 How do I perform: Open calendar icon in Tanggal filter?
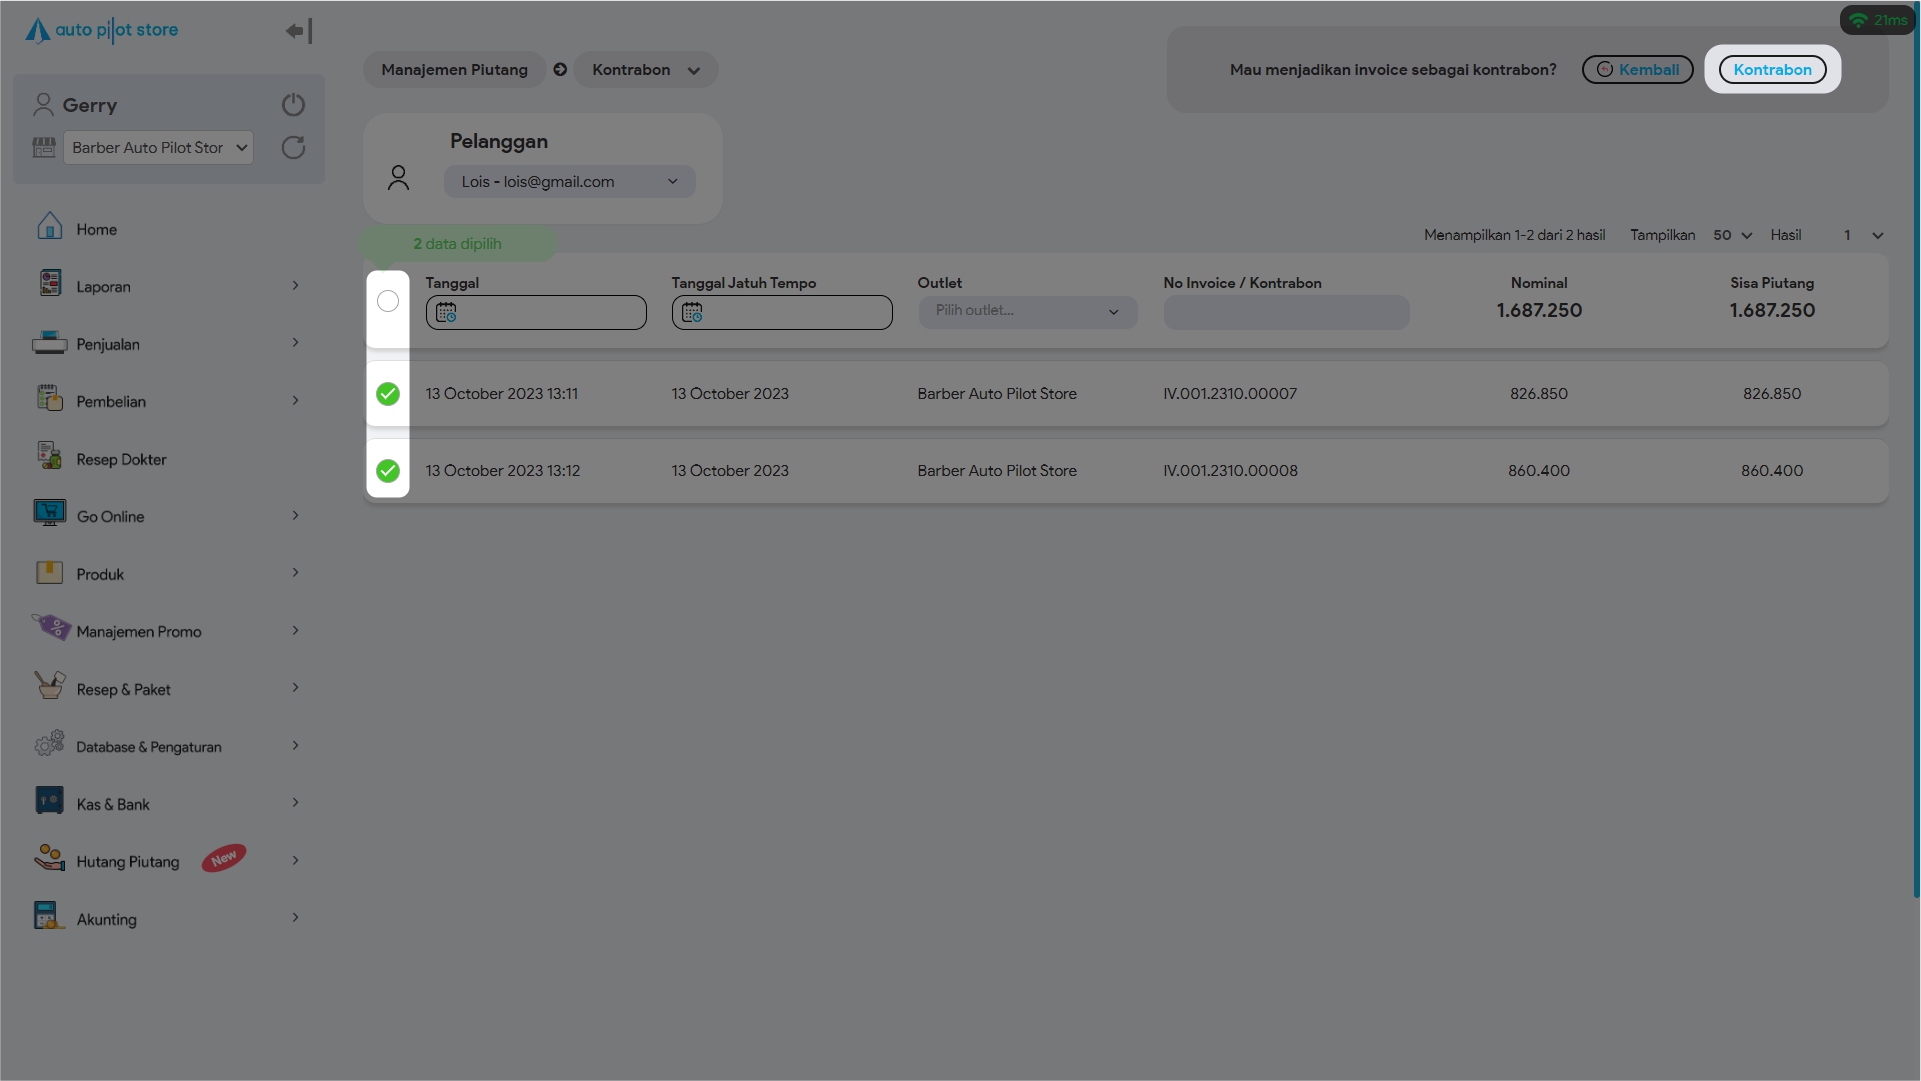tap(446, 313)
